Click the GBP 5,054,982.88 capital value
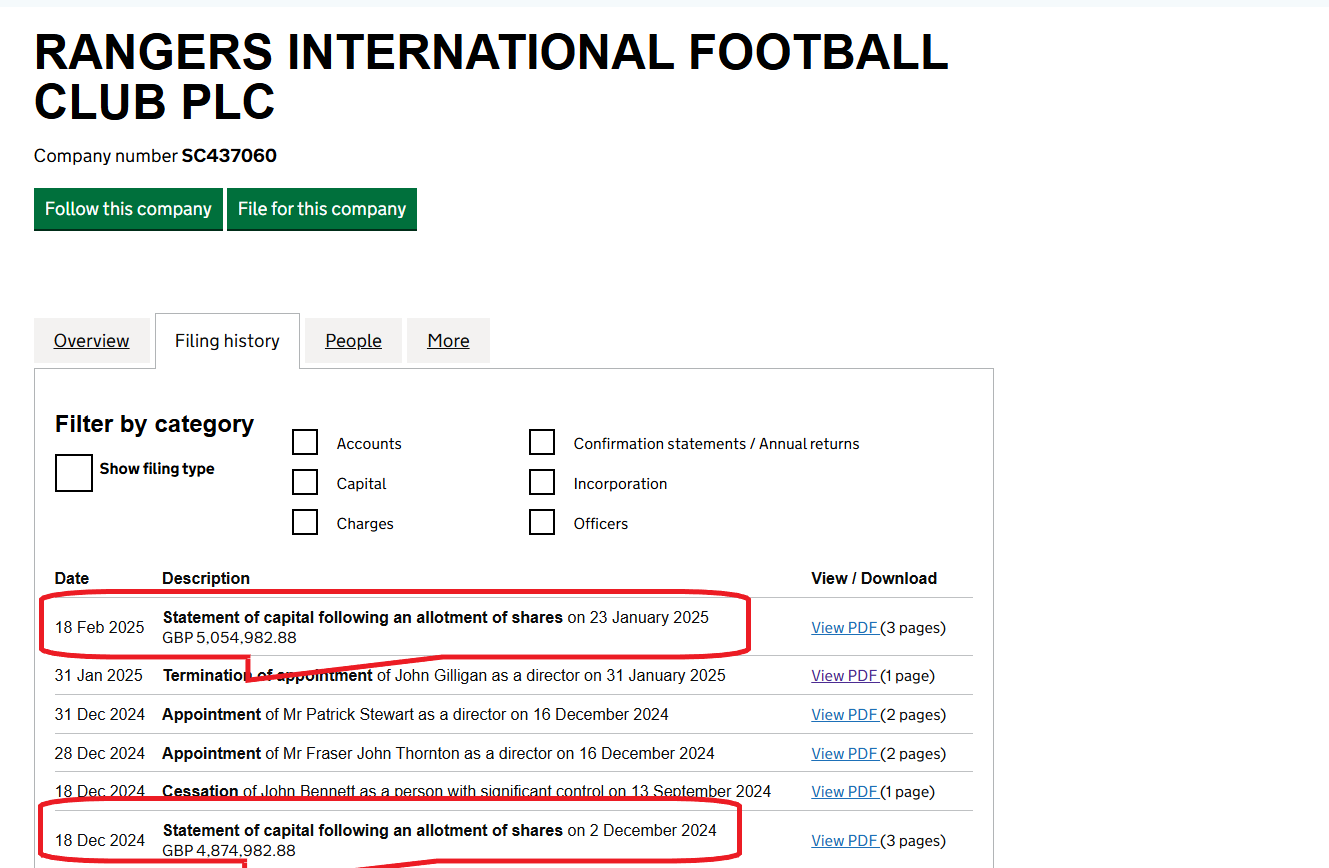Viewport: 1329px width, 868px height. coord(229,638)
